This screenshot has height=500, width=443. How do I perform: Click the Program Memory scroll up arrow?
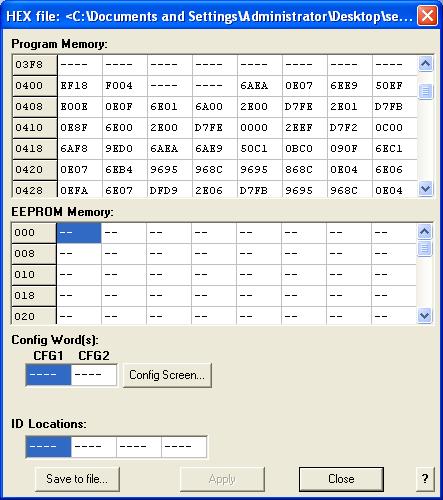point(425,64)
